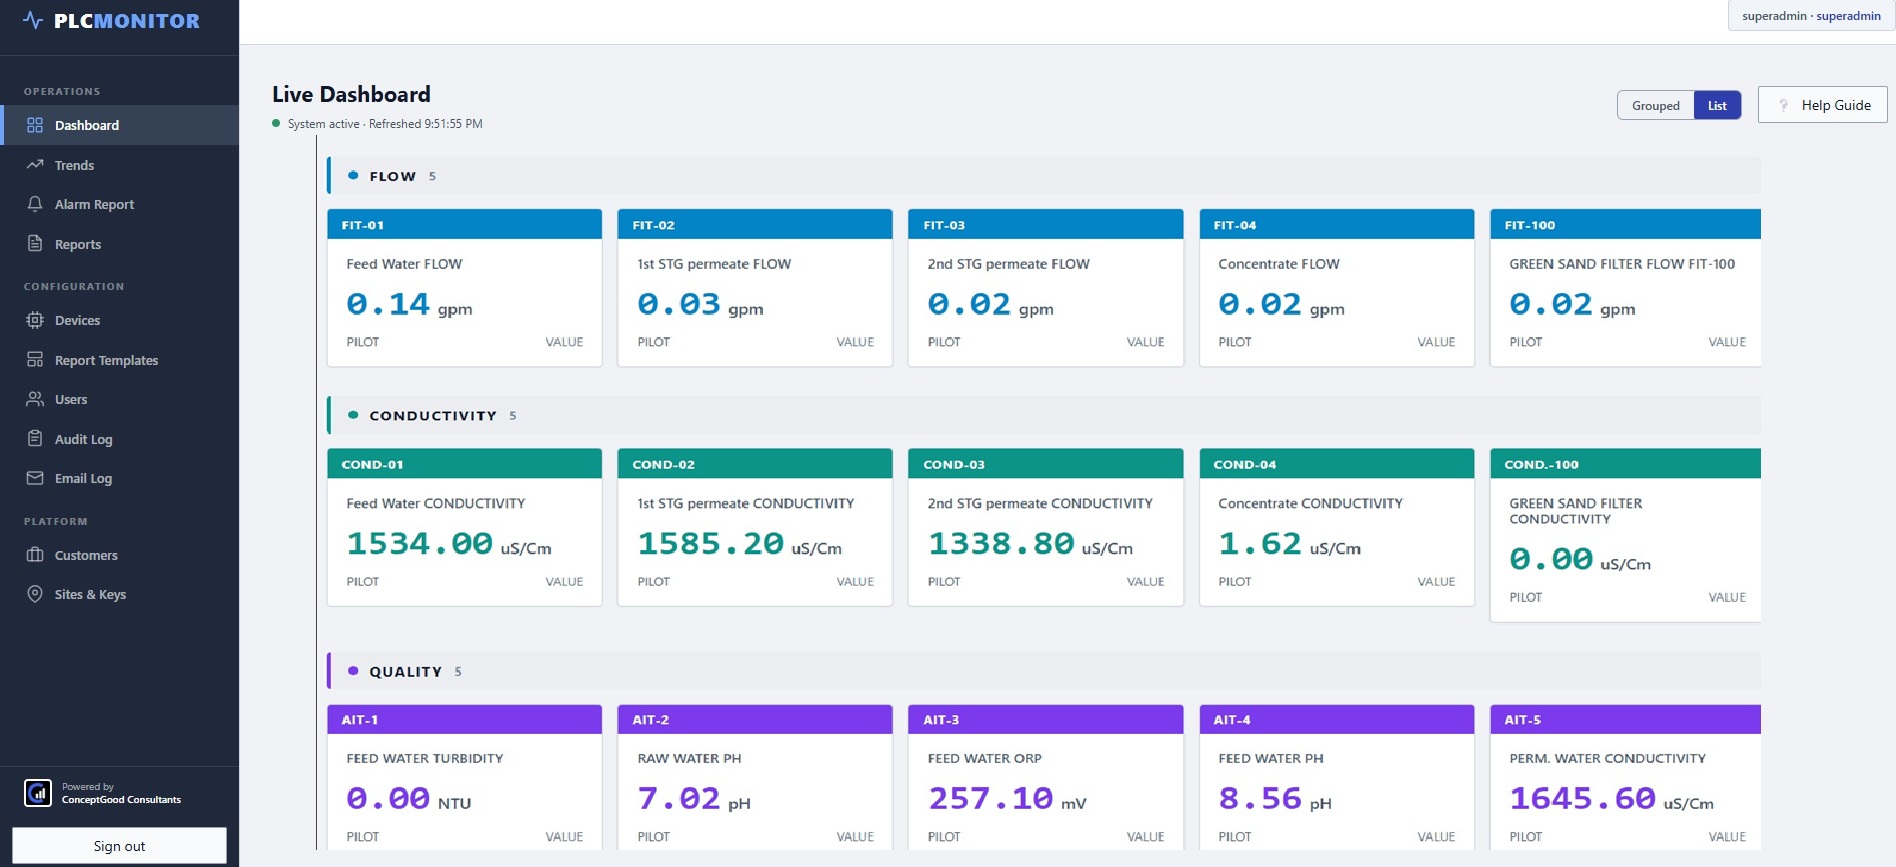Select the FIT-03 2nd STG permeate FLOW card
The width and height of the screenshot is (1896, 867).
pyautogui.click(x=1046, y=288)
